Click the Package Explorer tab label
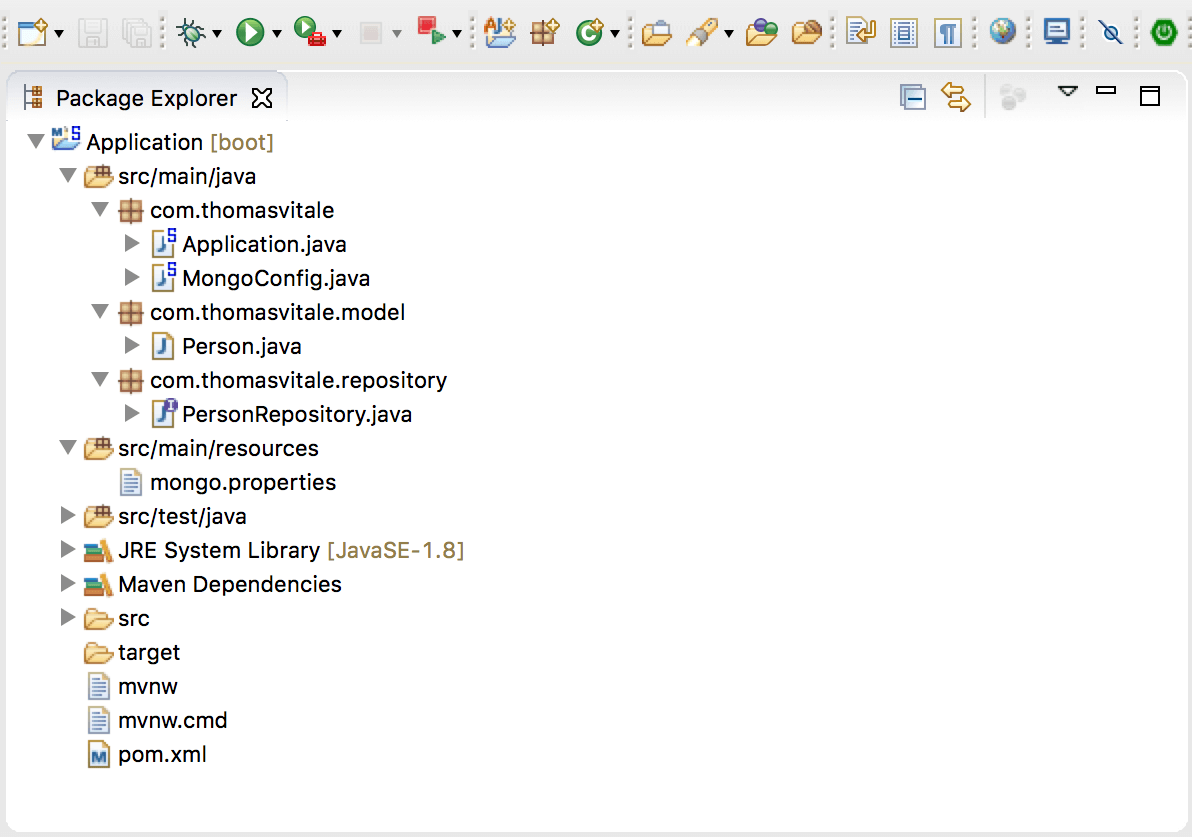This screenshot has height=837, width=1192. point(148,98)
